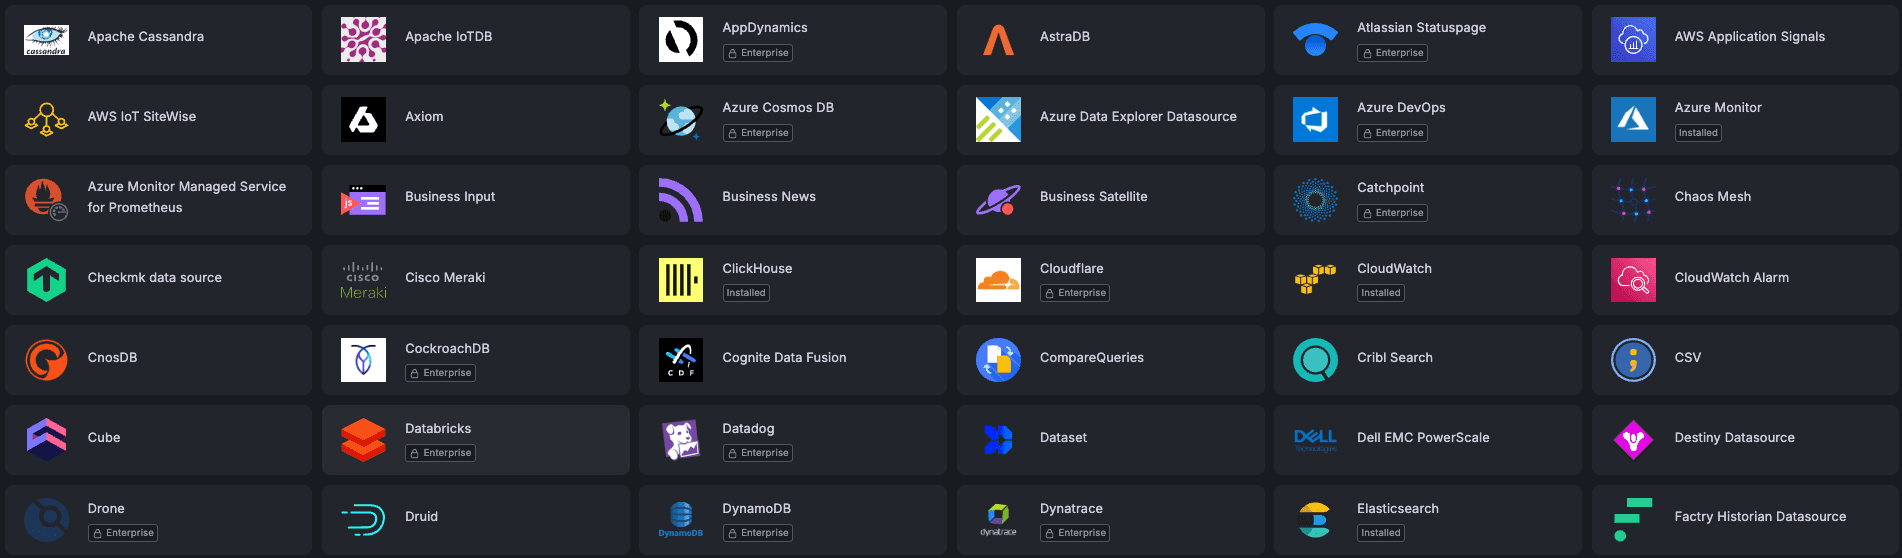Click the CnosDB orange logo
Image resolution: width=1902 pixels, height=558 pixels.
click(x=46, y=360)
